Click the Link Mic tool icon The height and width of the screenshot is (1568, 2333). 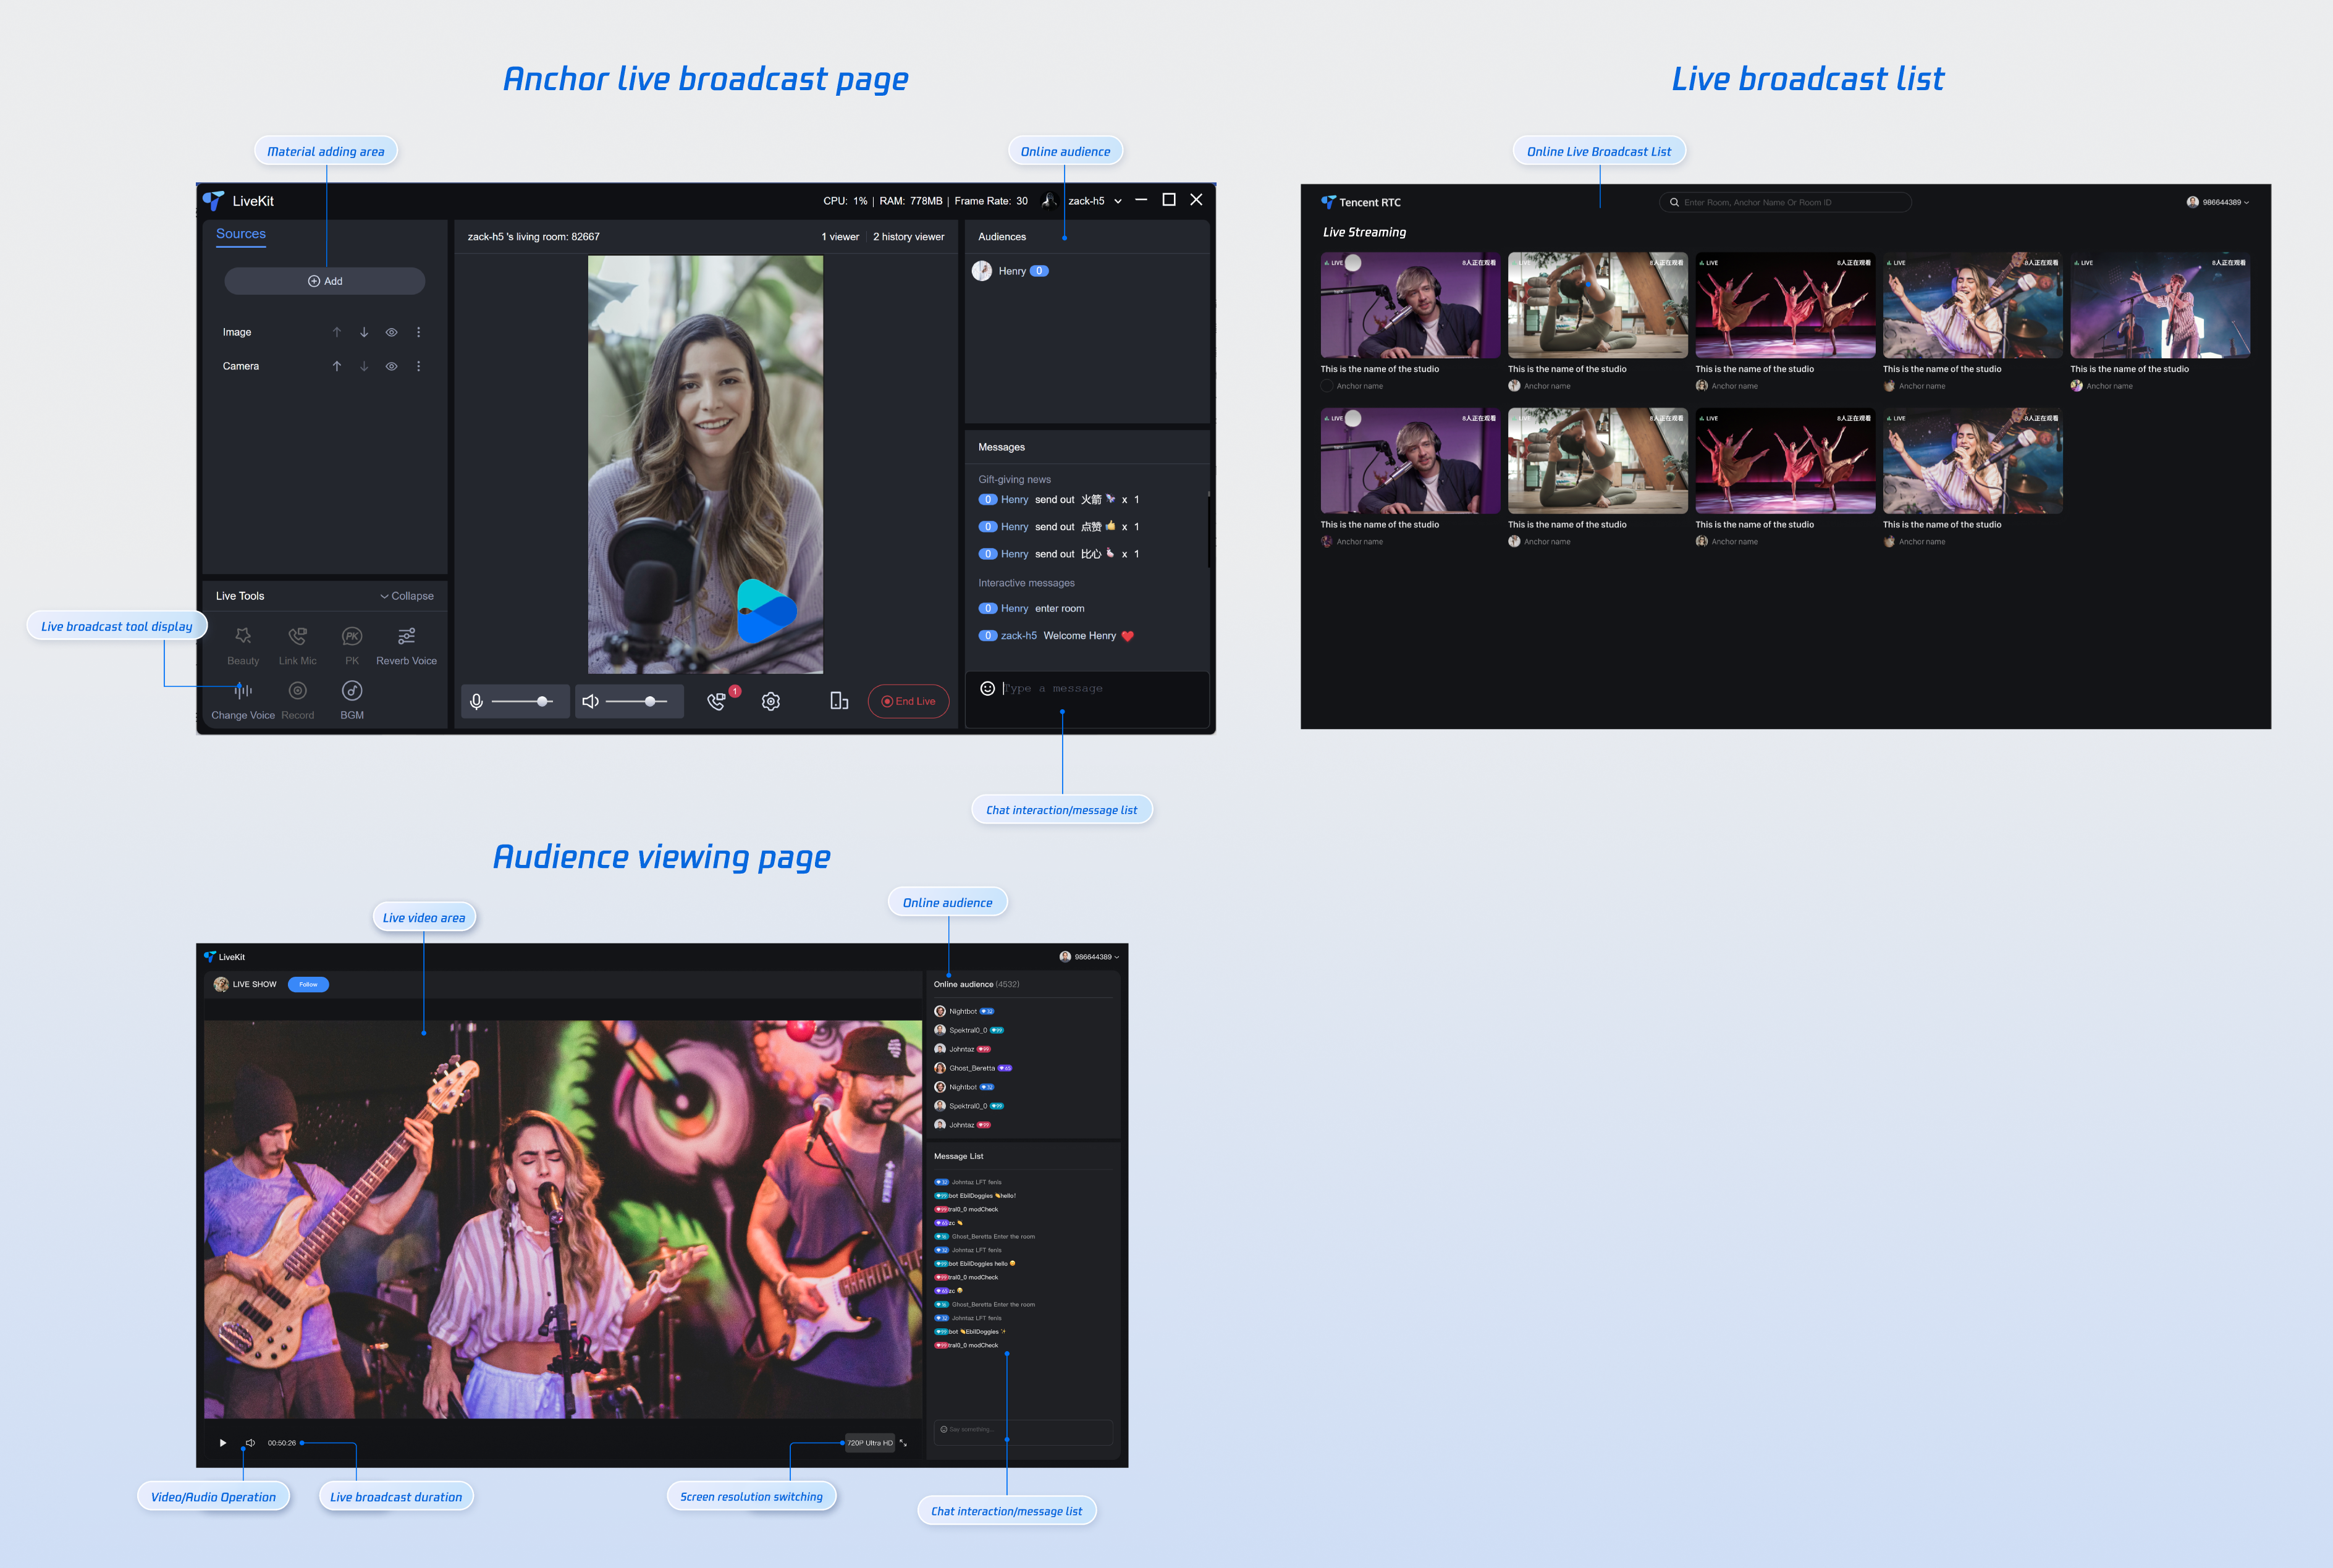[x=297, y=637]
